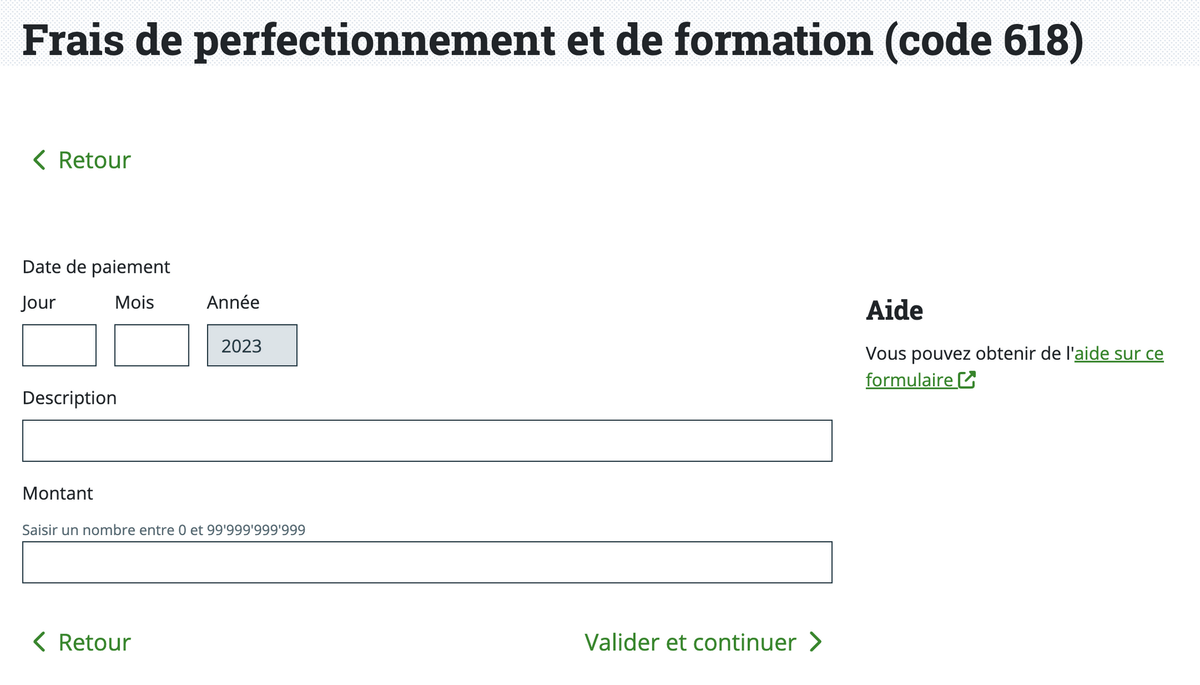The image size is (1200, 685).
Task: Click the hint text about 99'999'999'999
Action: pyautogui.click(x=165, y=529)
